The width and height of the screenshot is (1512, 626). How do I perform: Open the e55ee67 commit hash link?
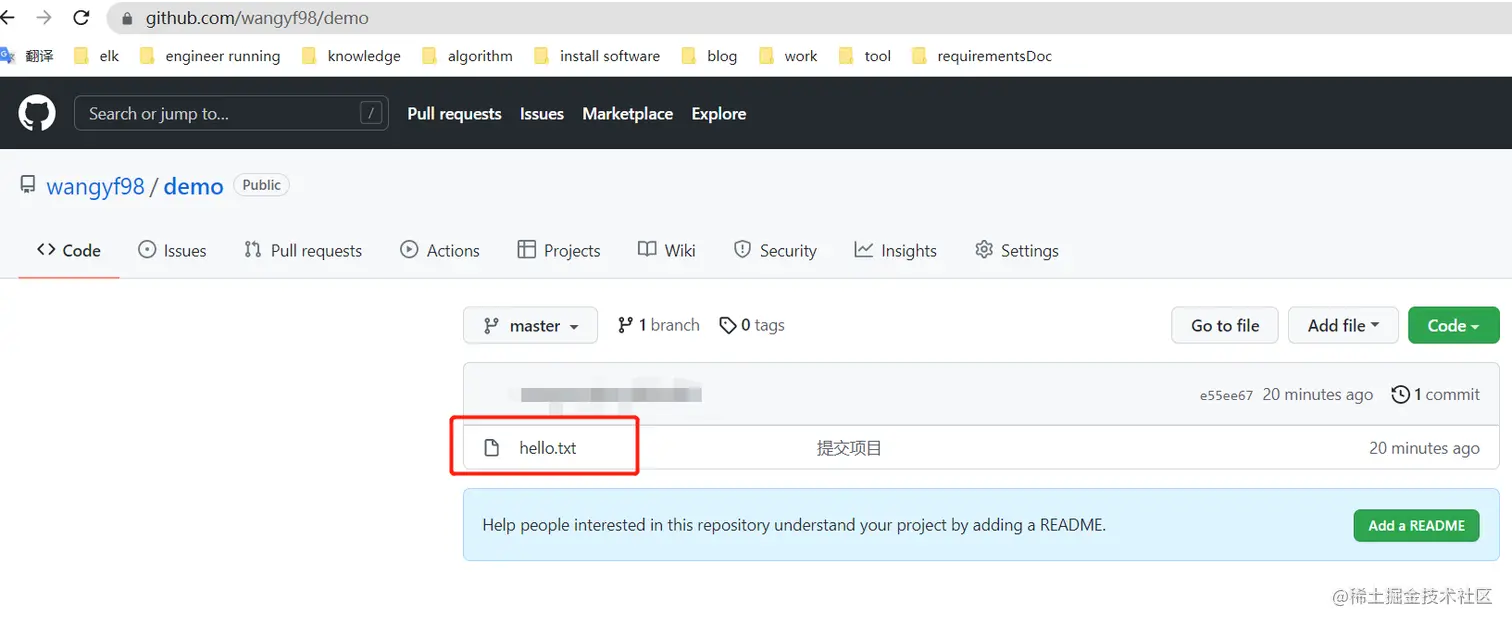pos(1226,395)
